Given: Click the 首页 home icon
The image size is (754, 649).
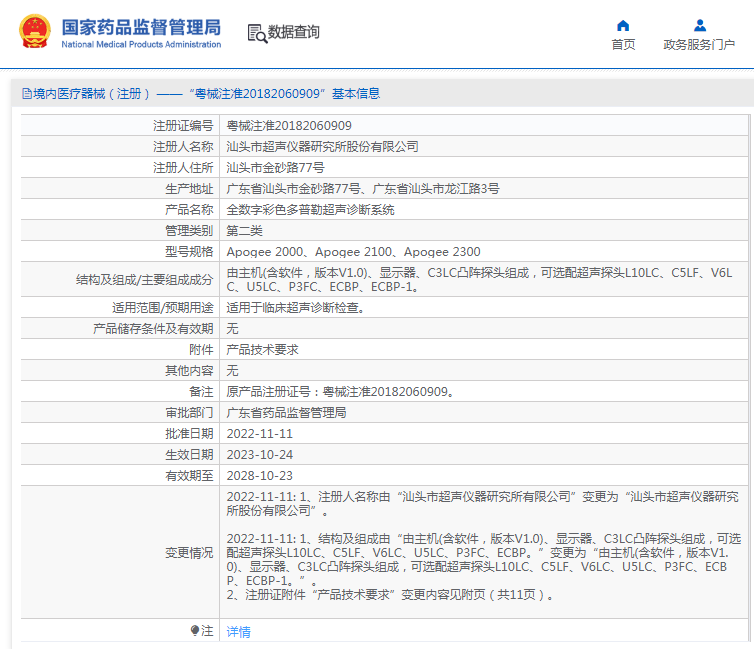Looking at the screenshot, I should pyautogui.click(x=623, y=25).
